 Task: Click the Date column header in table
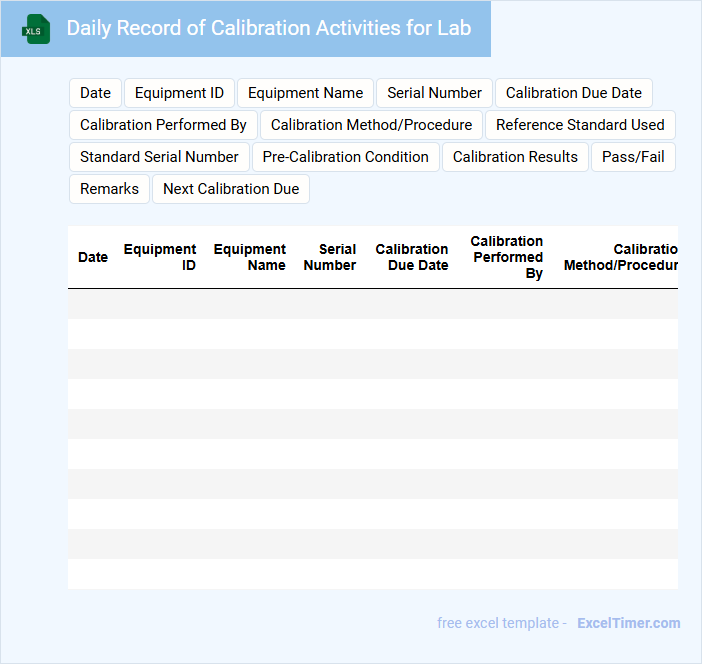coord(93,257)
